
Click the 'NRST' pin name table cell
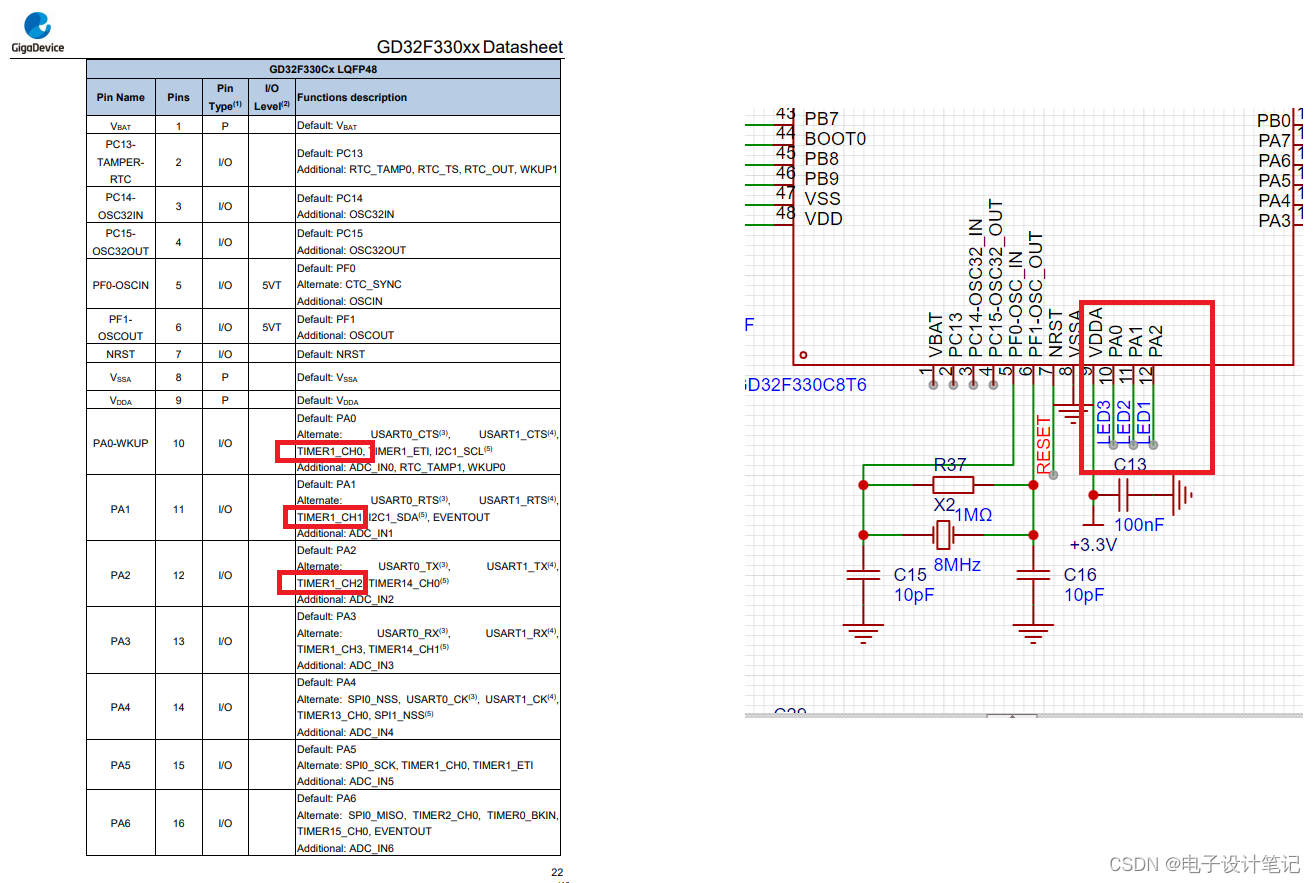(x=120, y=354)
